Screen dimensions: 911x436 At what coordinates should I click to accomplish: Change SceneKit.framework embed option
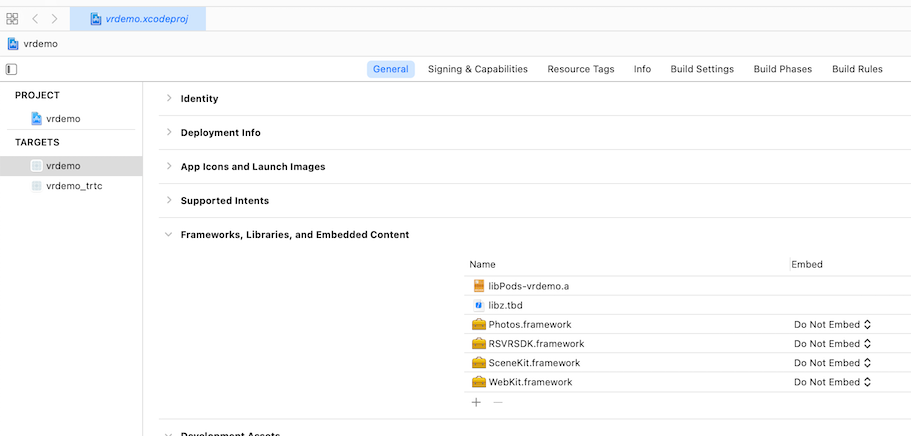[833, 363]
